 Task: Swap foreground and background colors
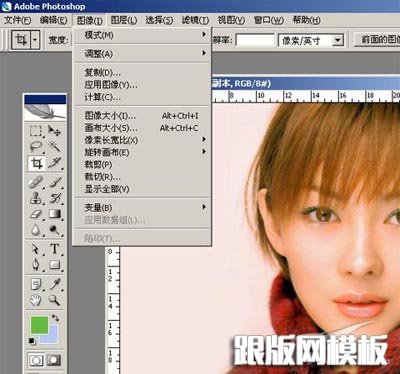[x=56, y=318]
